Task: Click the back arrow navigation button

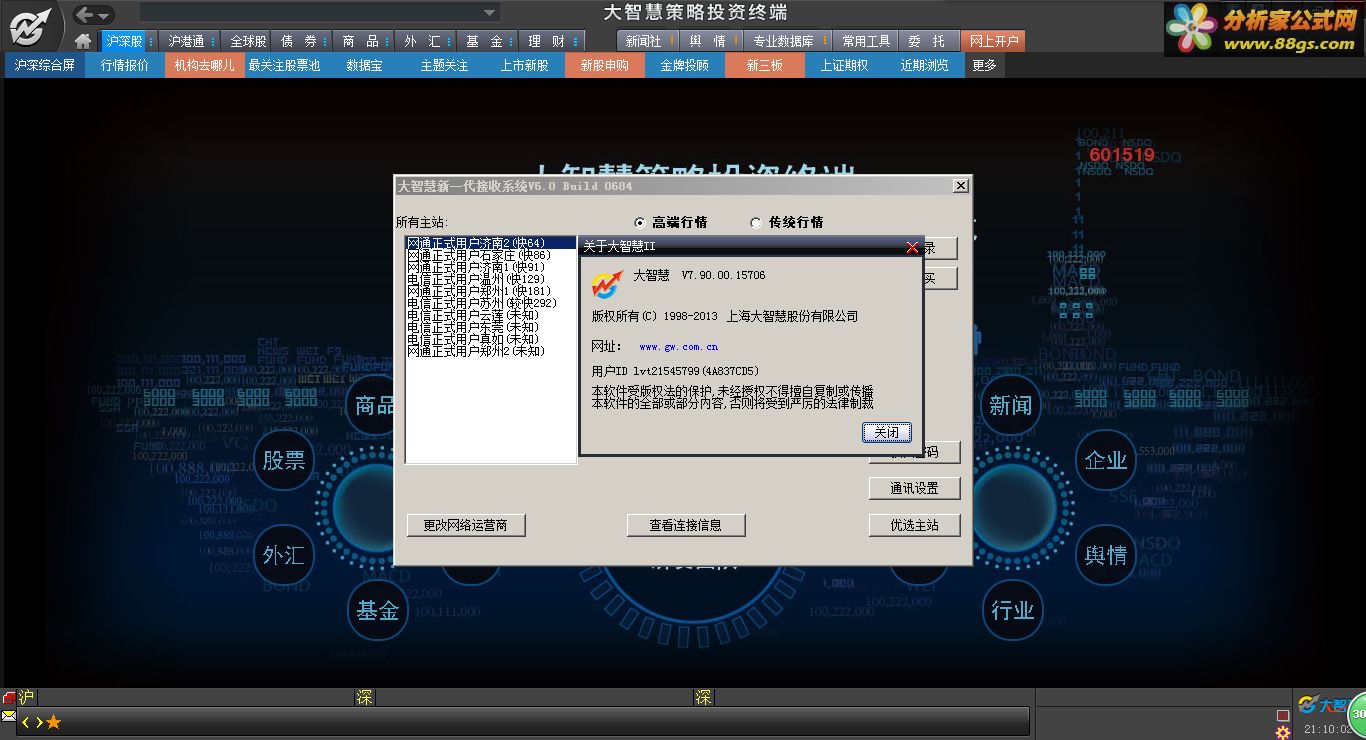Action: tap(86, 14)
